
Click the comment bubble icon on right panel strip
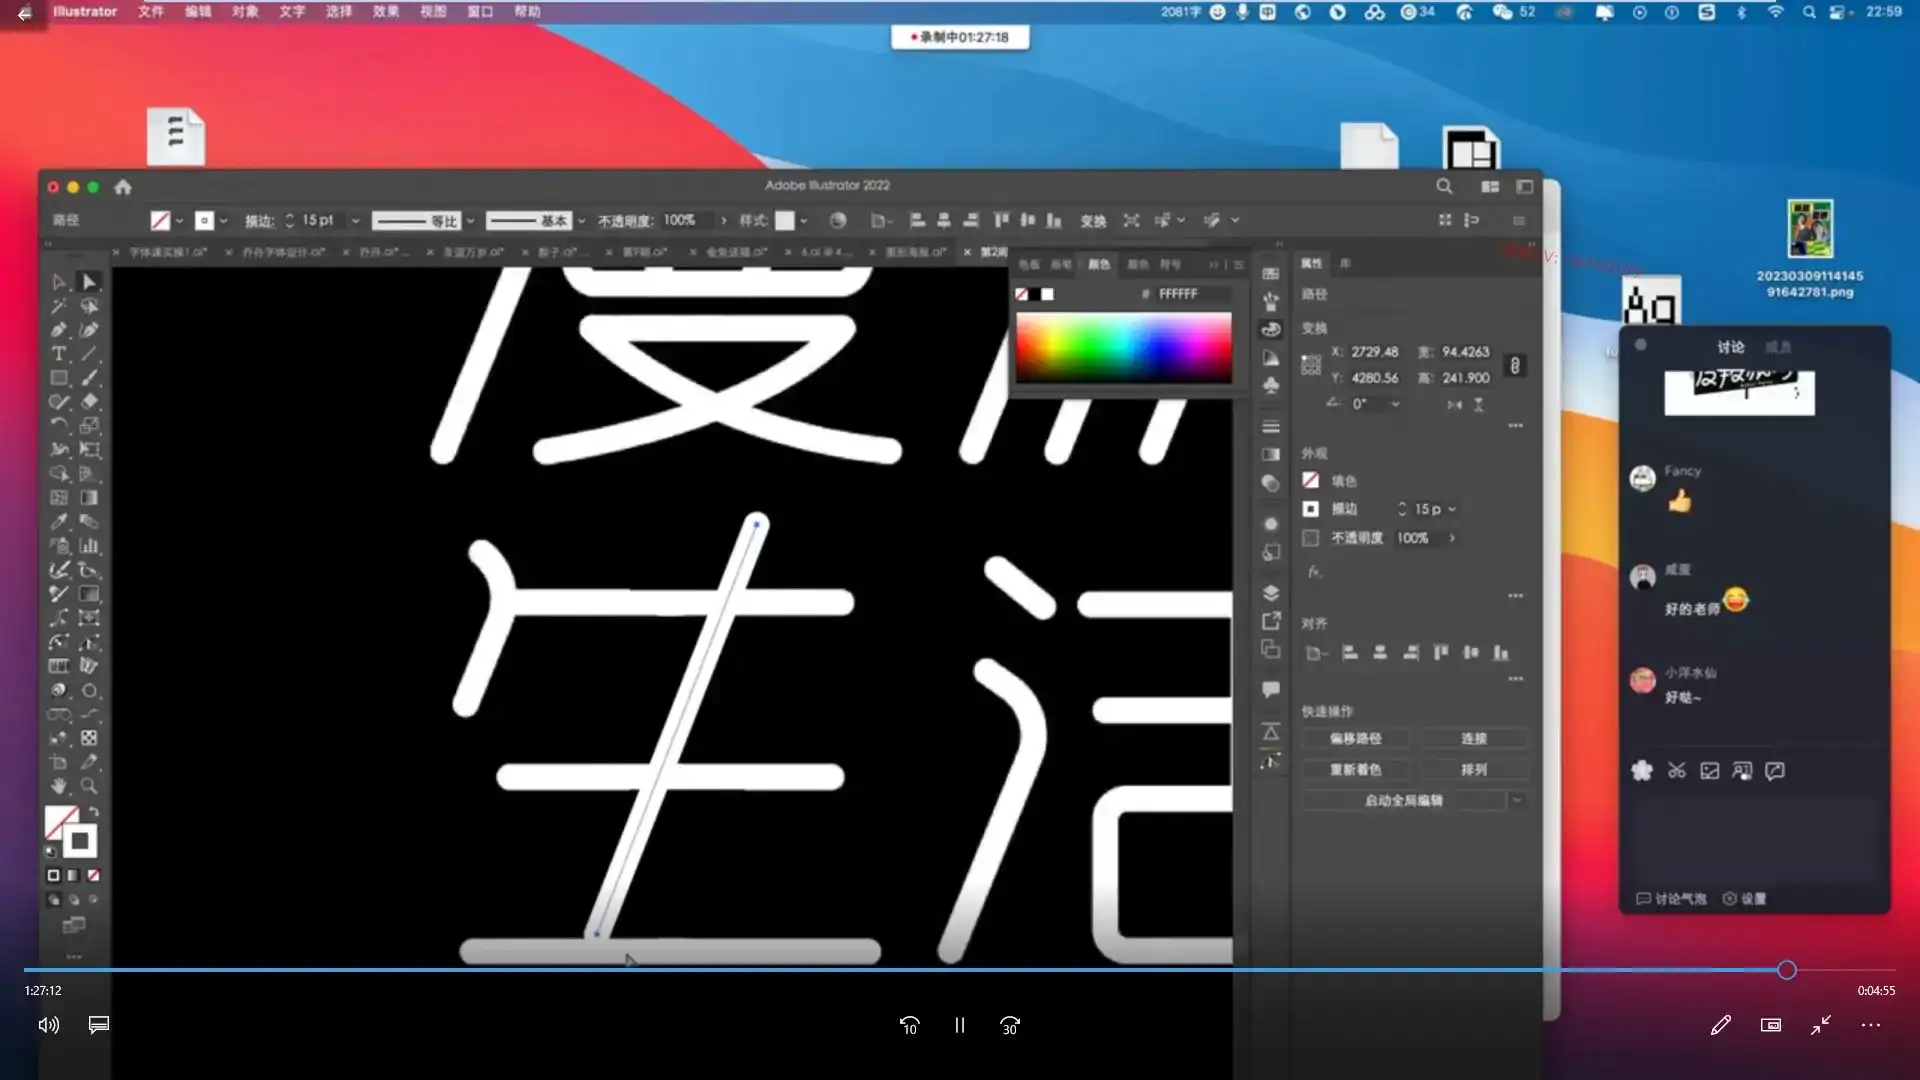(x=1271, y=688)
